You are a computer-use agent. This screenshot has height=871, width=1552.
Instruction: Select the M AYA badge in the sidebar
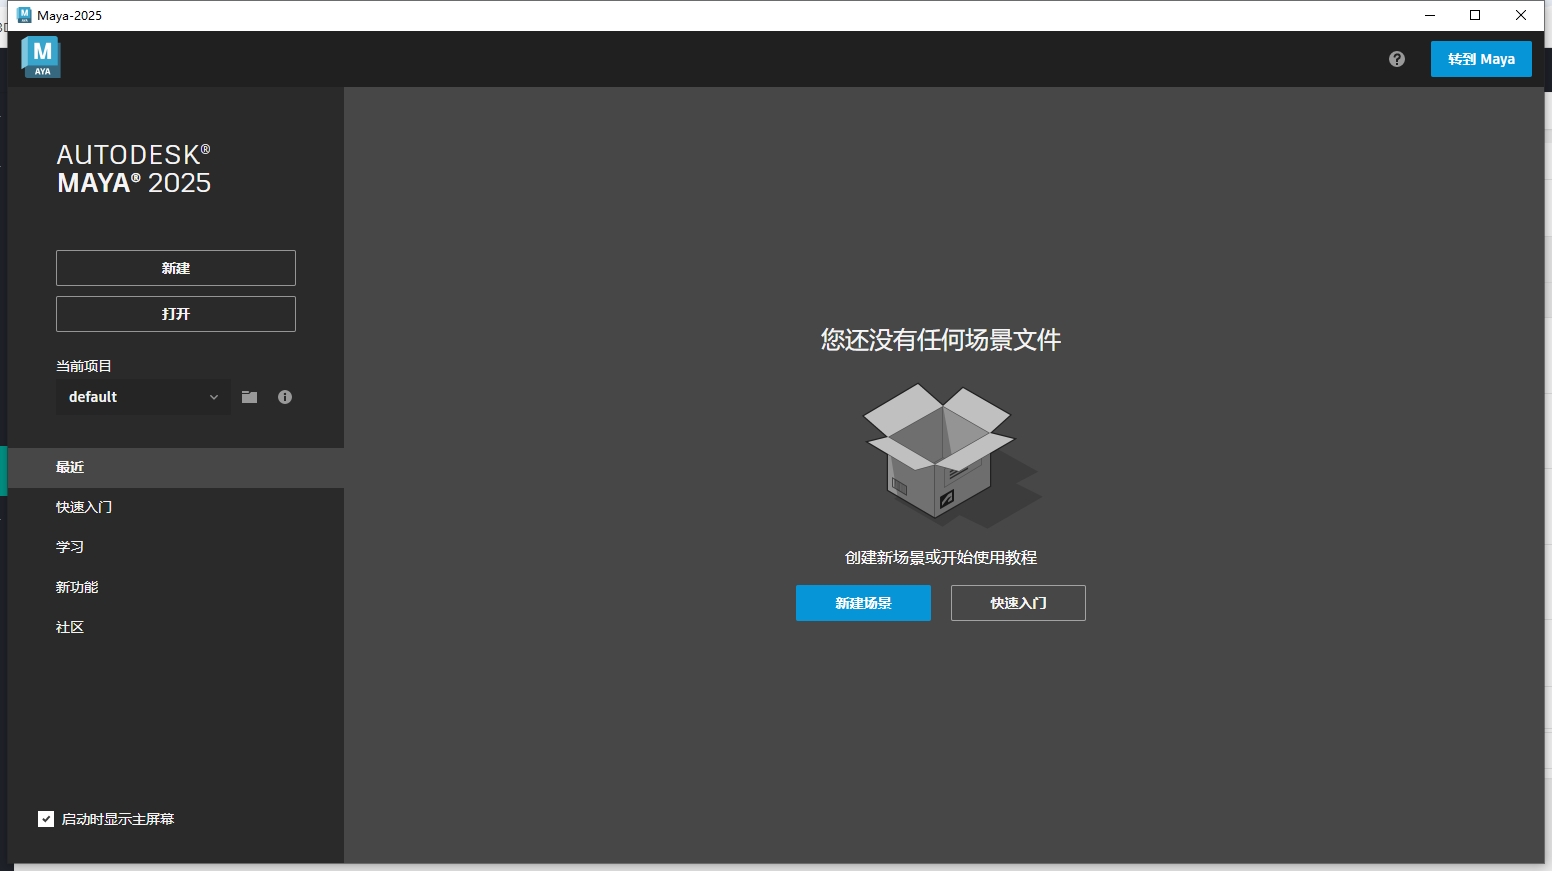pos(40,57)
